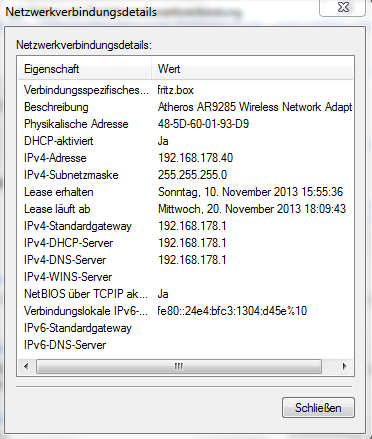Select the Eigenschaft column header
372x439 pixels.
tap(85, 69)
